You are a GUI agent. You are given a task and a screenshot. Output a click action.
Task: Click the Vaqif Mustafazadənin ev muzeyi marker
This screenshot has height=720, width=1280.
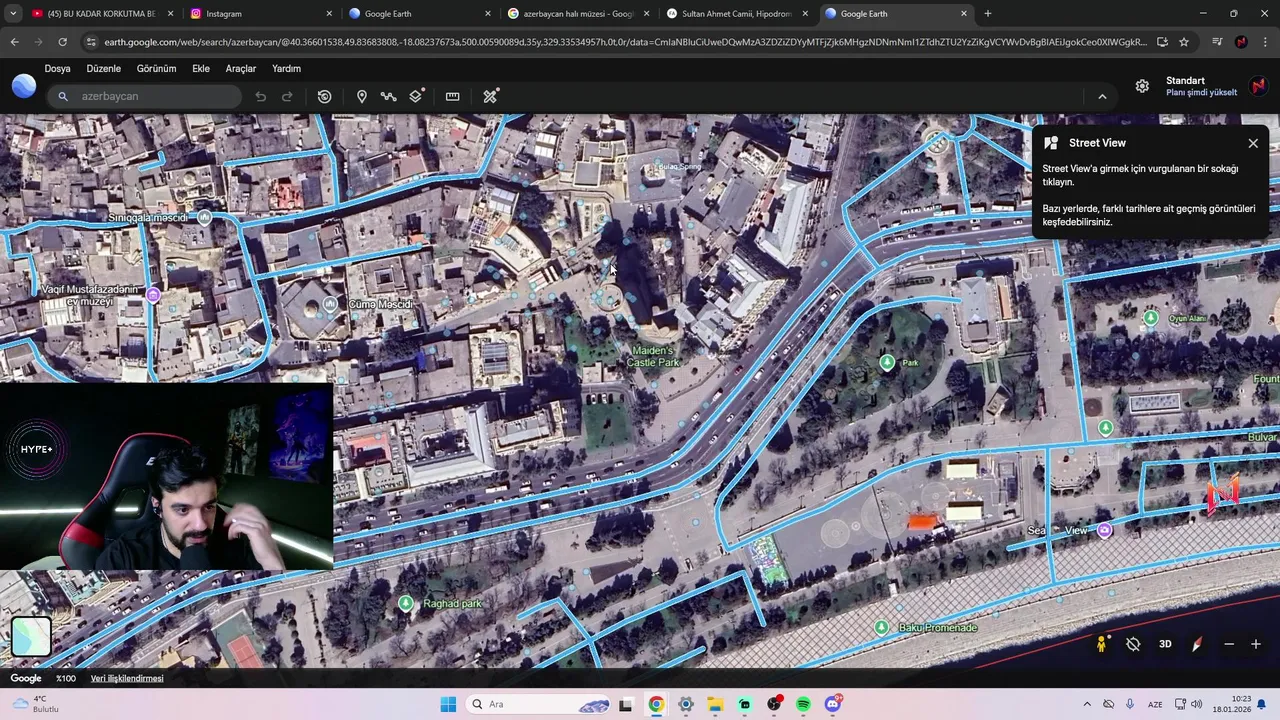point(152,295)
